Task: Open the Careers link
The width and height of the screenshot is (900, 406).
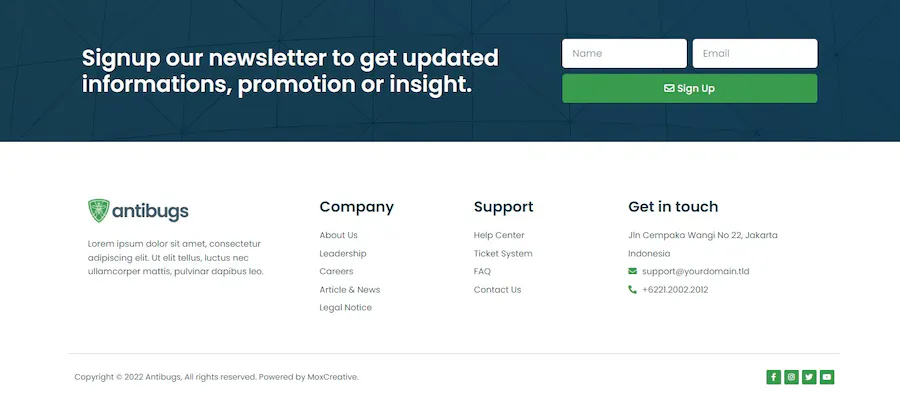Action: [x=336, y=271]
